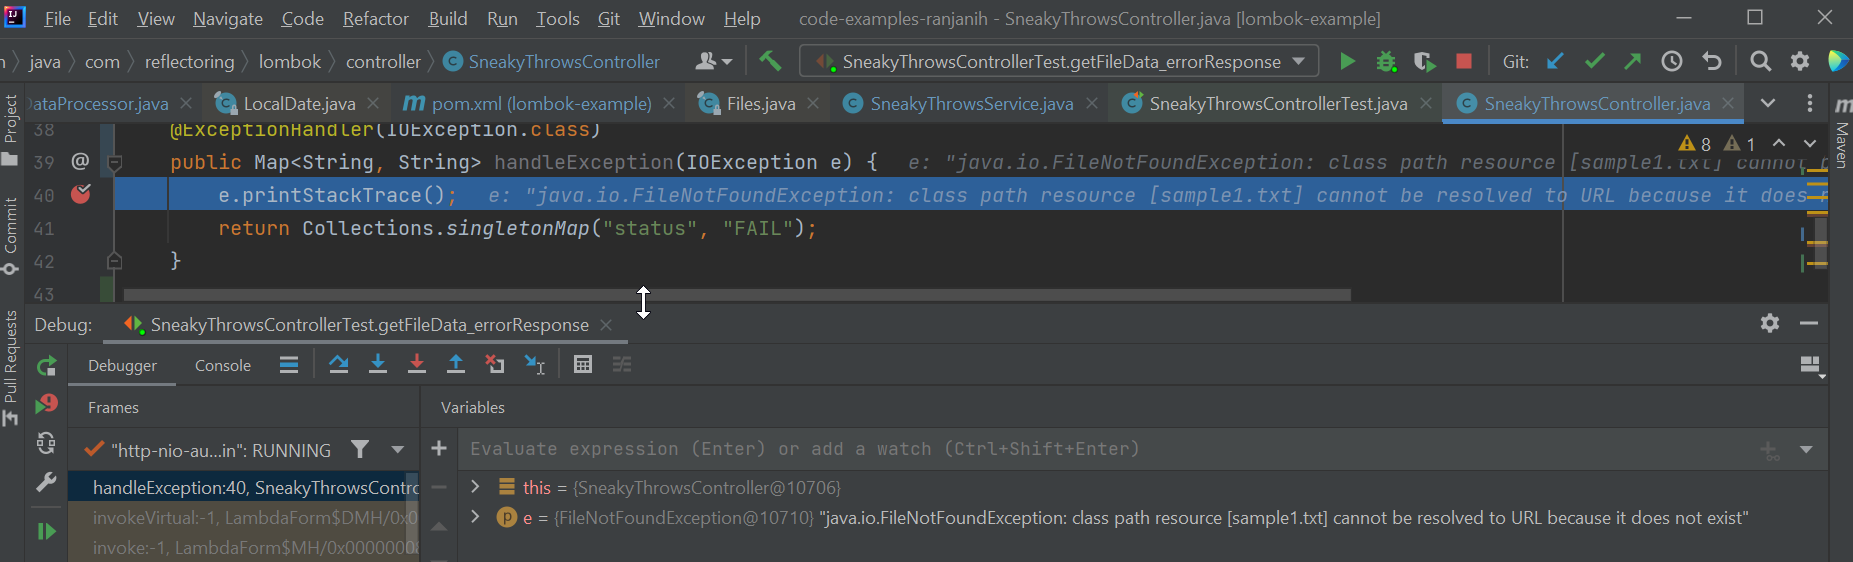
Task: Click 'controller' in the breadcrumb path
Action: [x=383, y=62]
